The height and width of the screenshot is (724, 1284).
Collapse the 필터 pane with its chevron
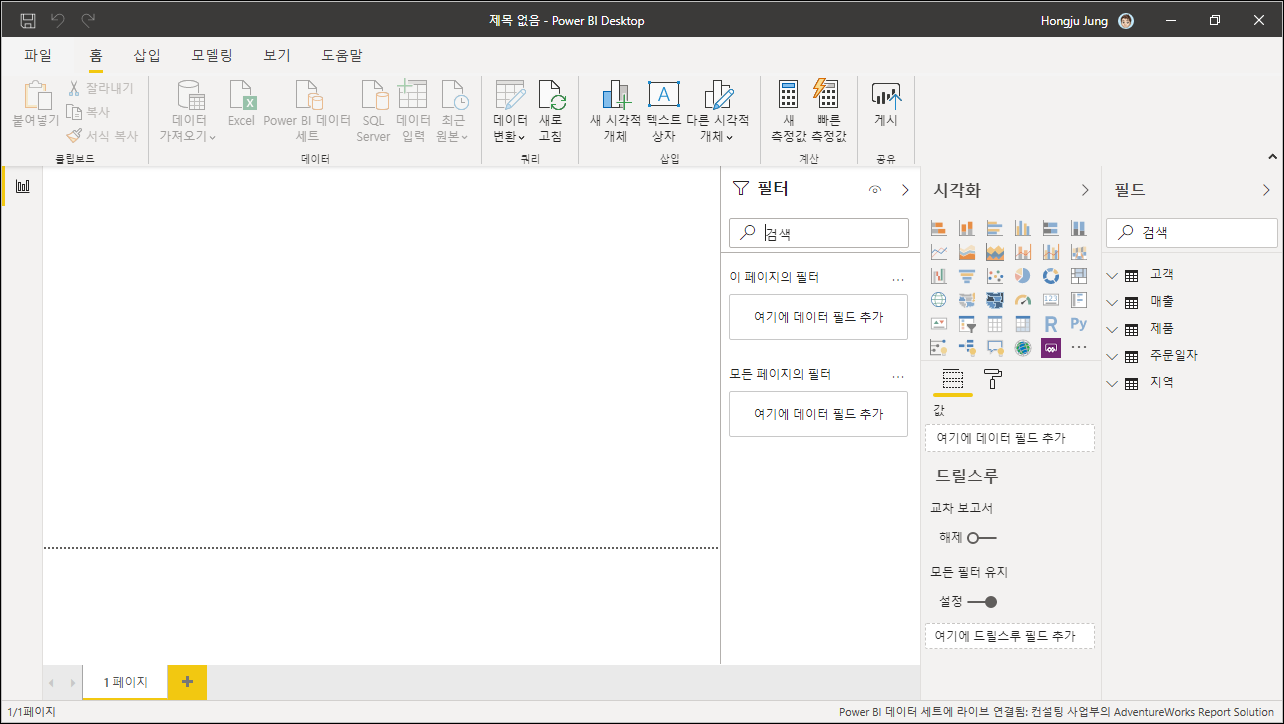[x=905, y=190]
